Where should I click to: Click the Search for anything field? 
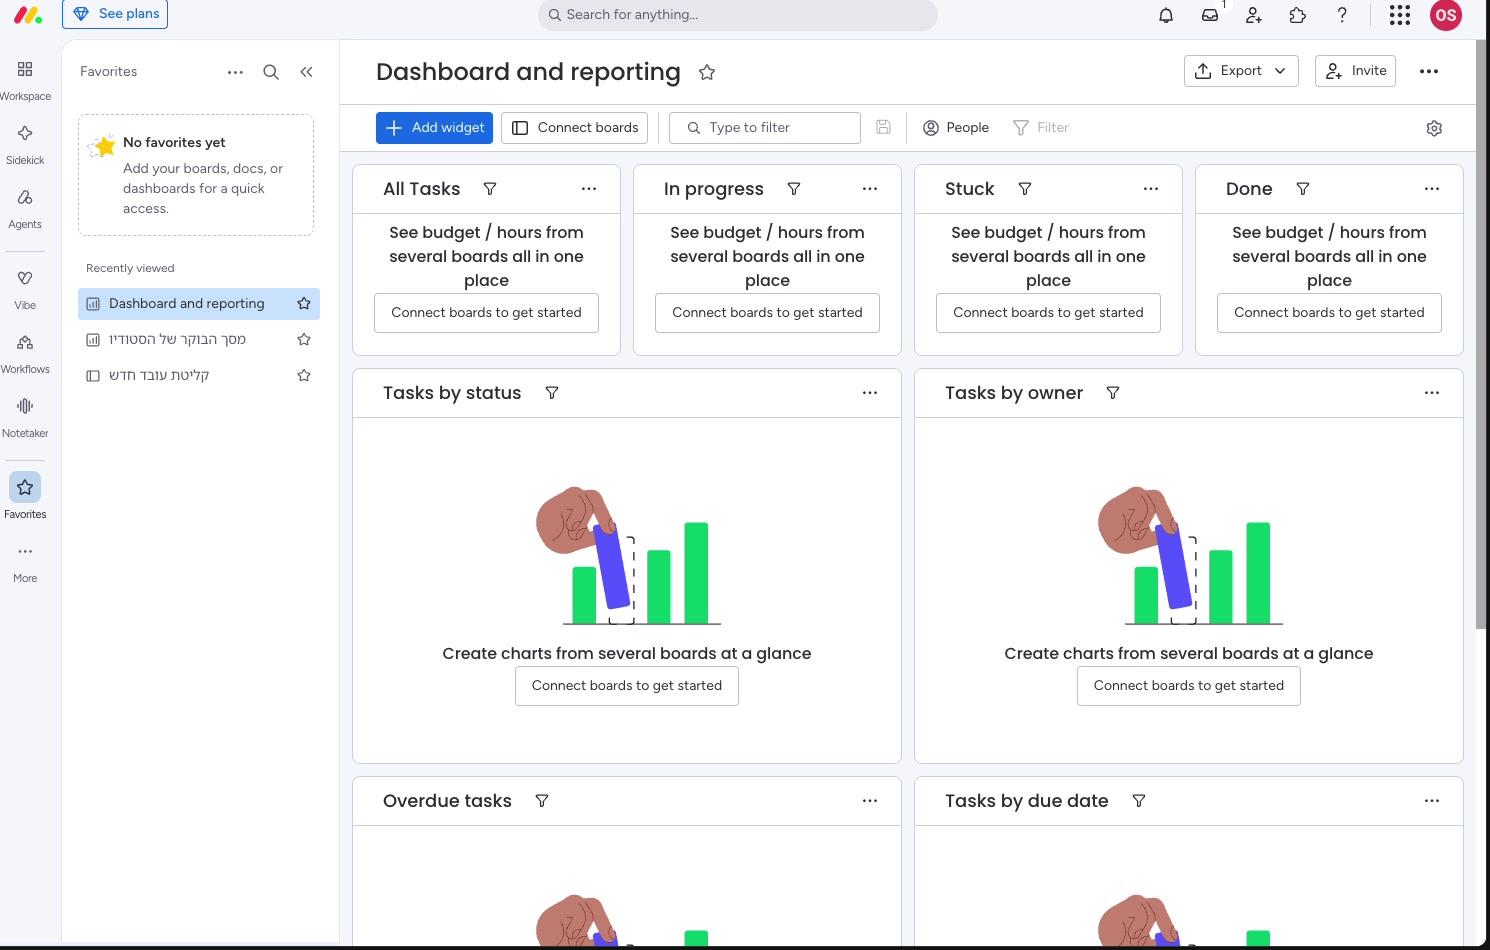pos(738,15)
